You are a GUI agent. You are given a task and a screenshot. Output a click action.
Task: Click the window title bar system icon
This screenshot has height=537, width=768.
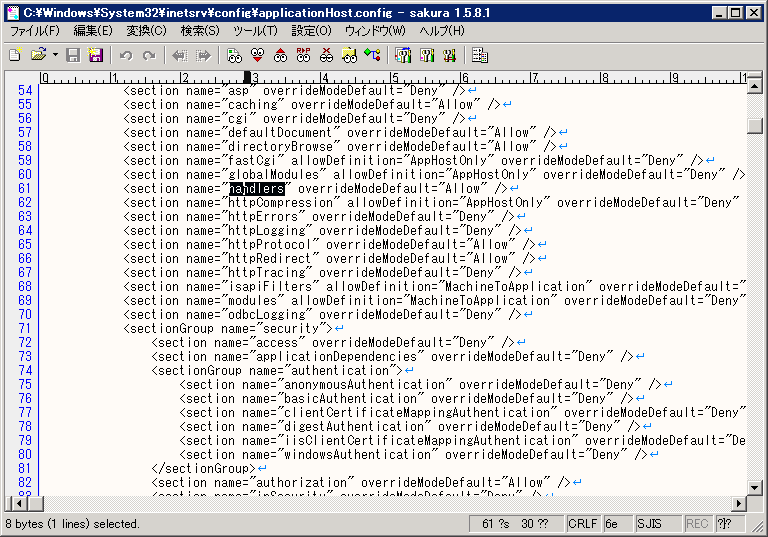tap(13, 12)
